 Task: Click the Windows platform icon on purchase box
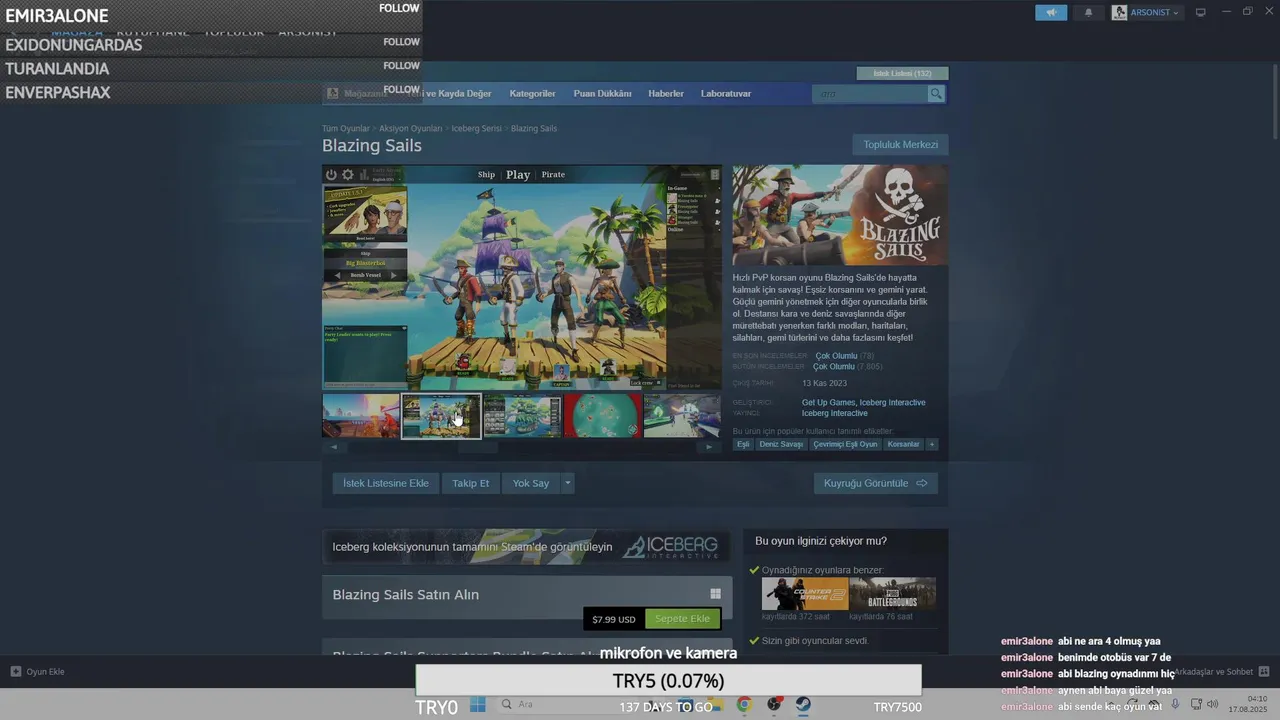715,594
